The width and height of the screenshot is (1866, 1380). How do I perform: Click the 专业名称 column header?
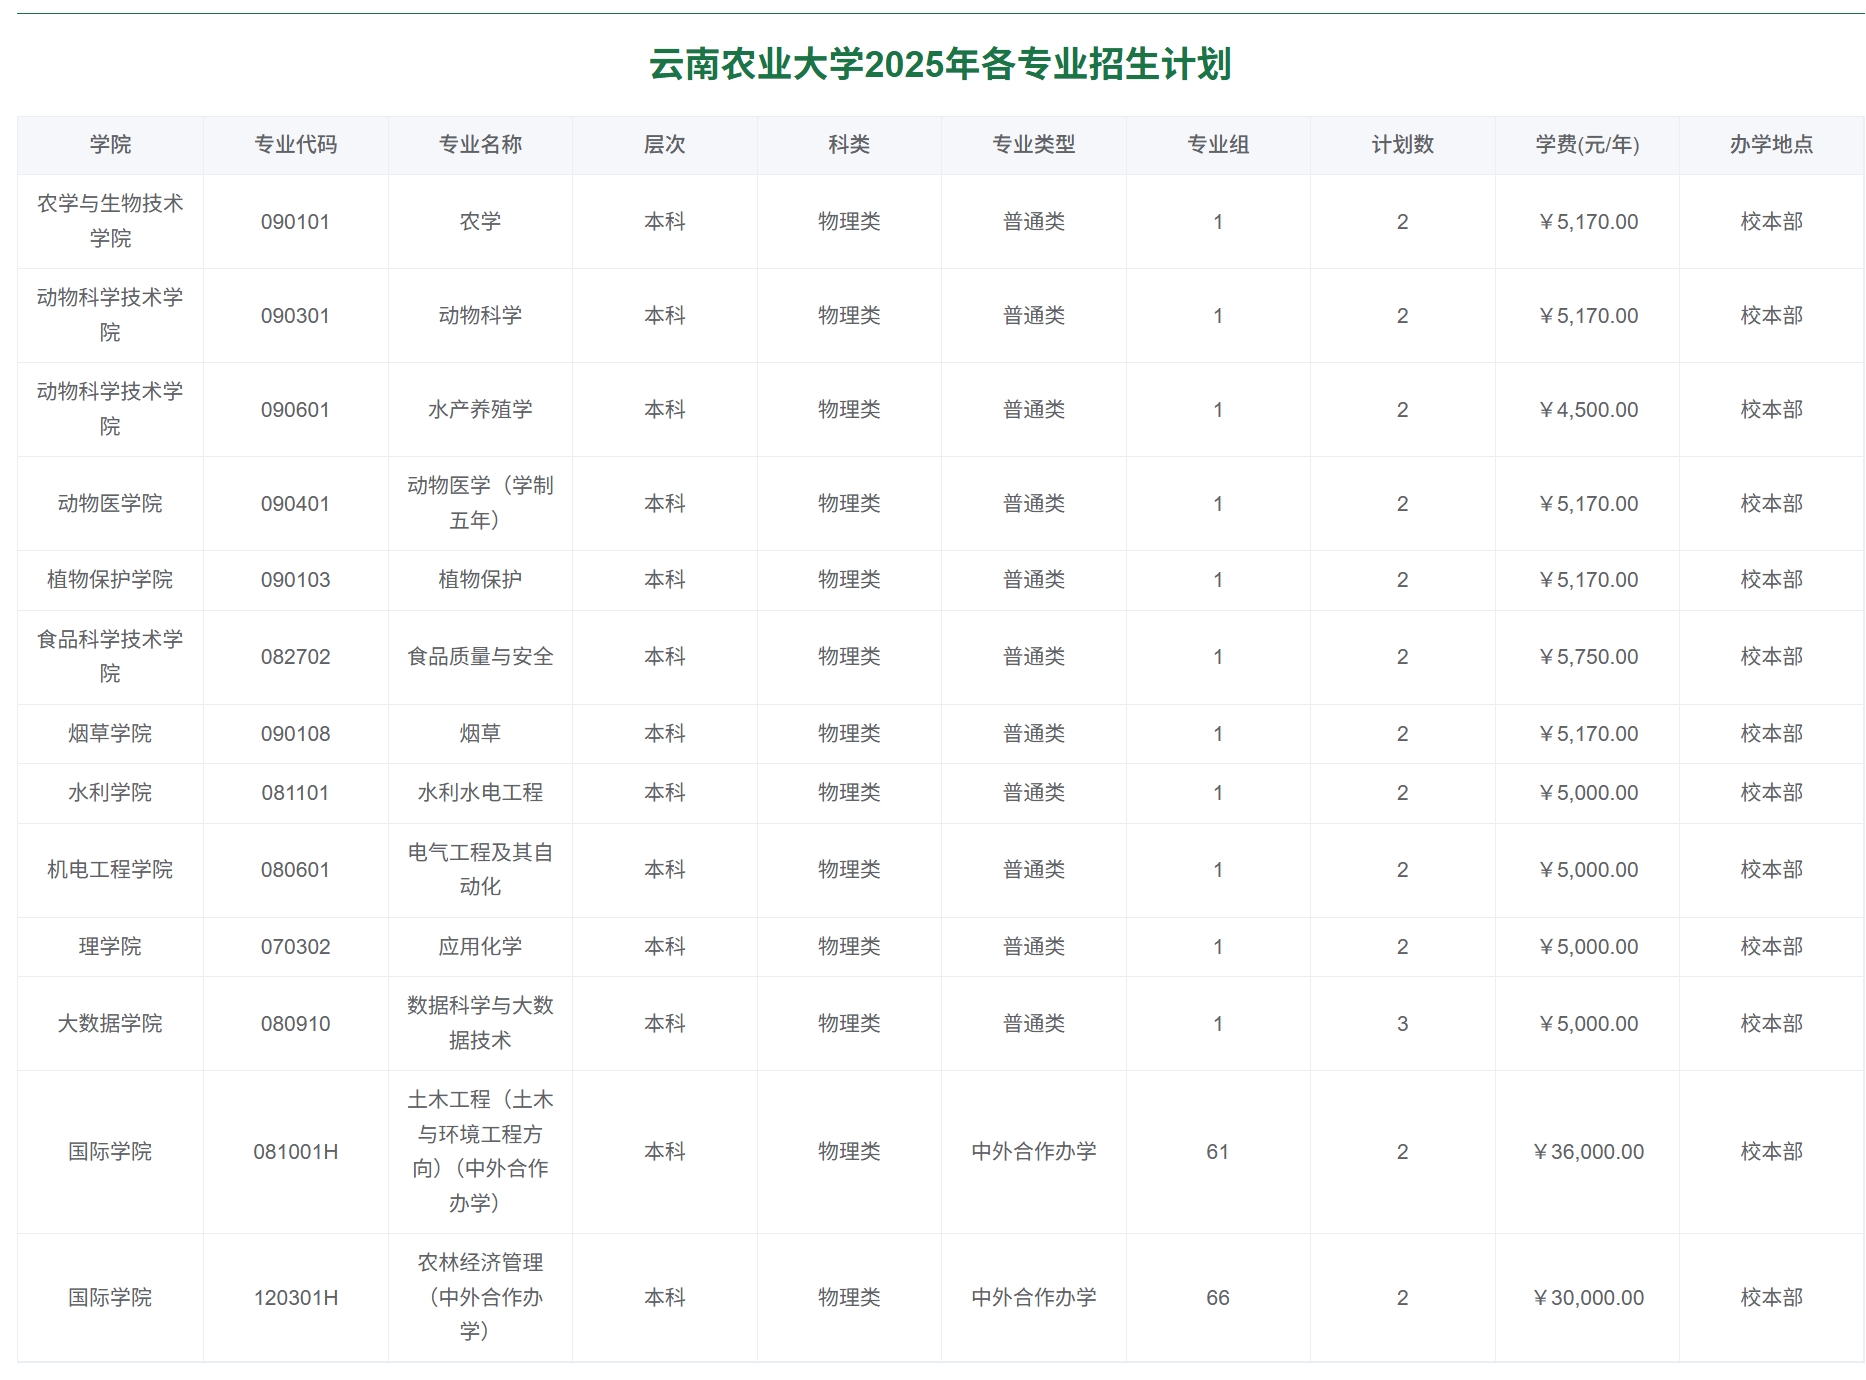pyautogui.click(x=480, y=144)
